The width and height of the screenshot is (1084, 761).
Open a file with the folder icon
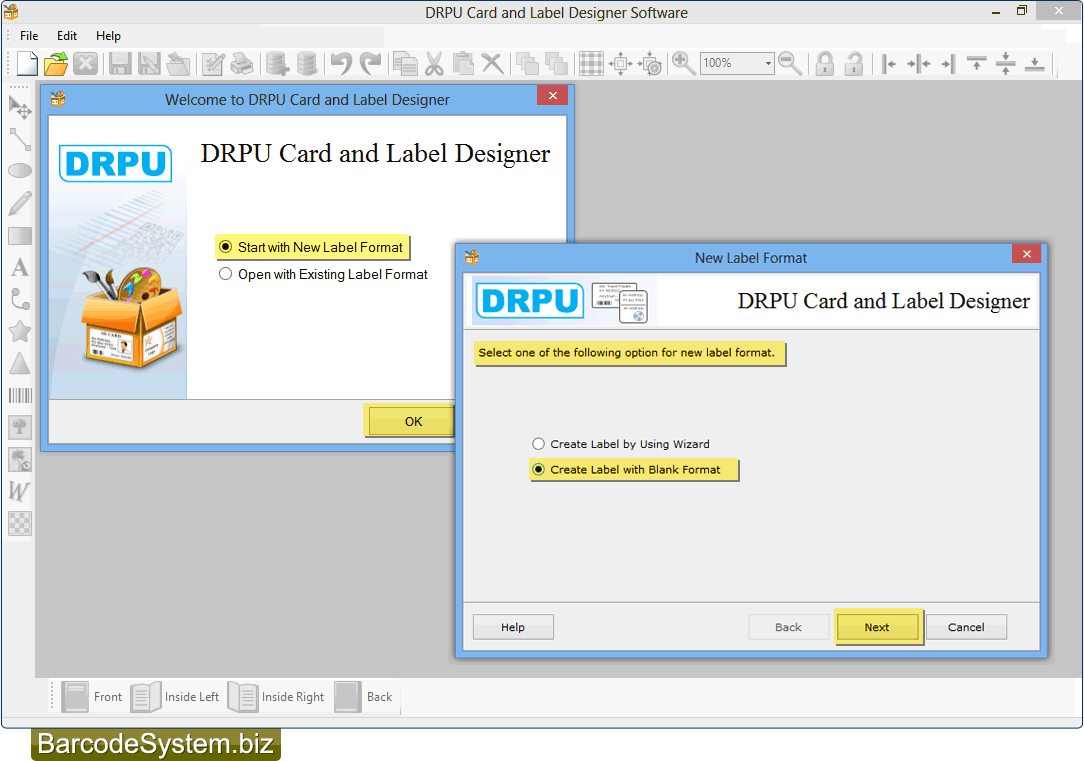(55, 64)
